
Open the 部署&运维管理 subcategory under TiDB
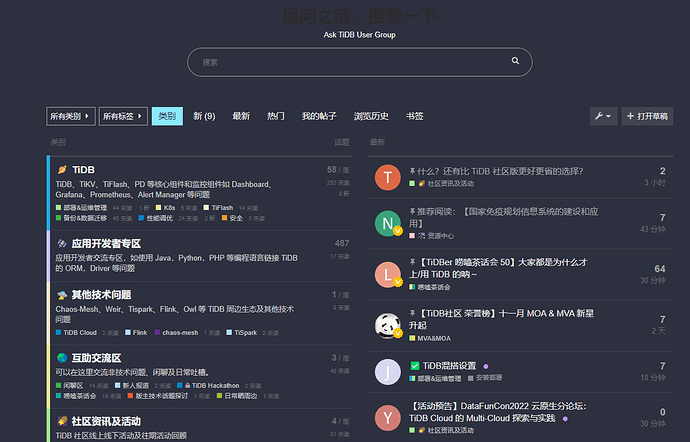tap(81, 208)
